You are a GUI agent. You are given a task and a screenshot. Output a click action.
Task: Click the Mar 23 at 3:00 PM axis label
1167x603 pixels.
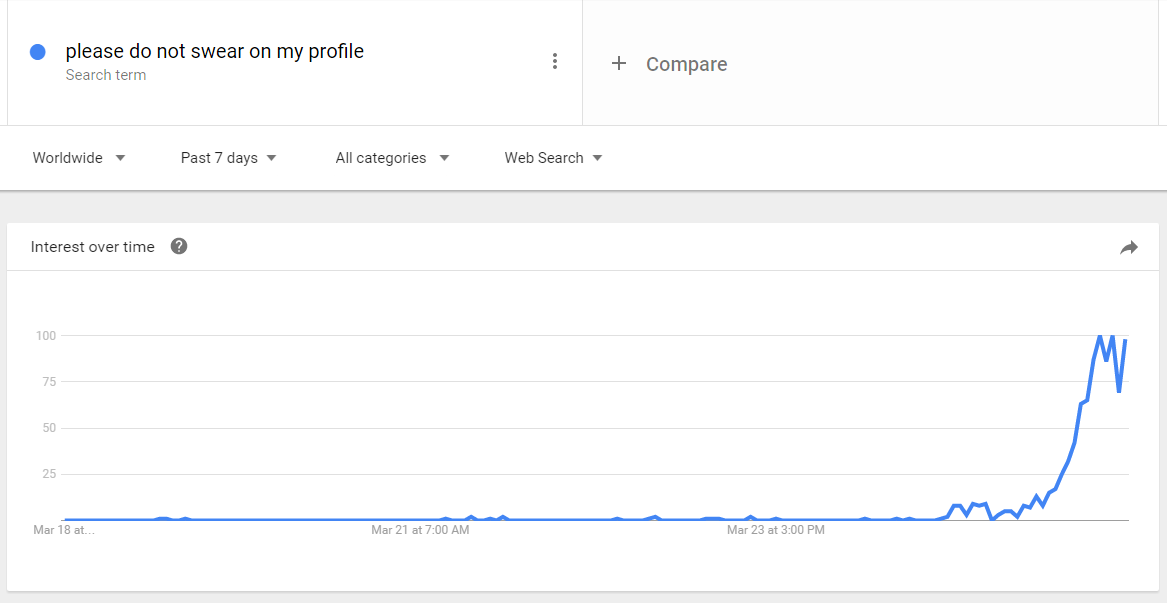click(x=776, y=530)
